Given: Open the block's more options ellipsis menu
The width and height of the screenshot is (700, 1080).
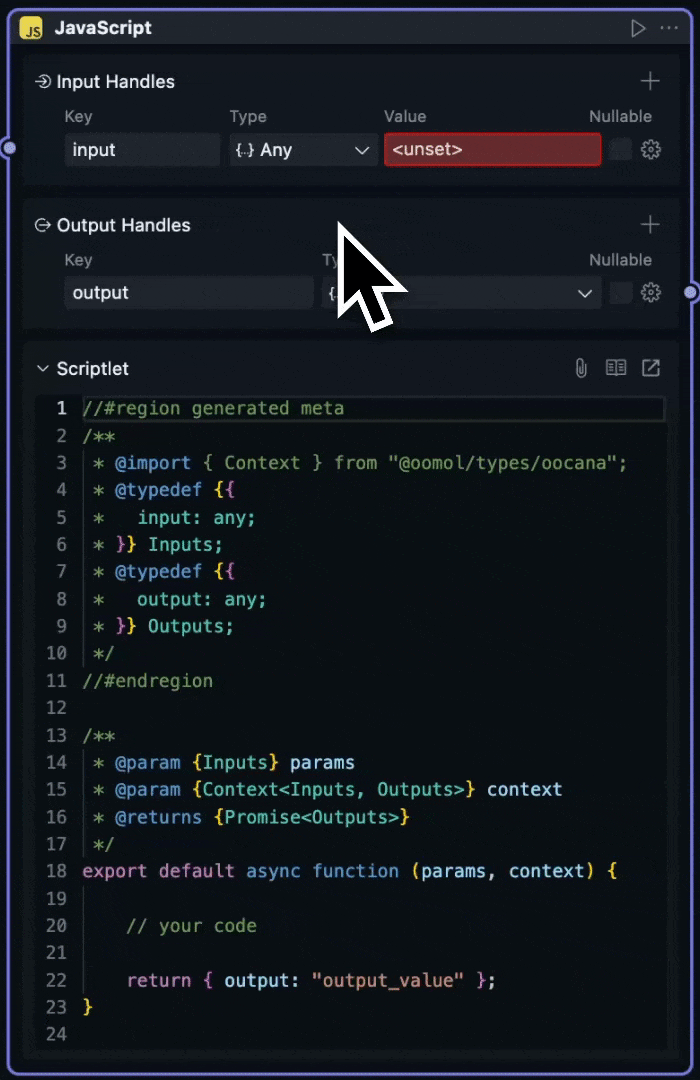Looking at the screenshot, I should click(669, 28).
